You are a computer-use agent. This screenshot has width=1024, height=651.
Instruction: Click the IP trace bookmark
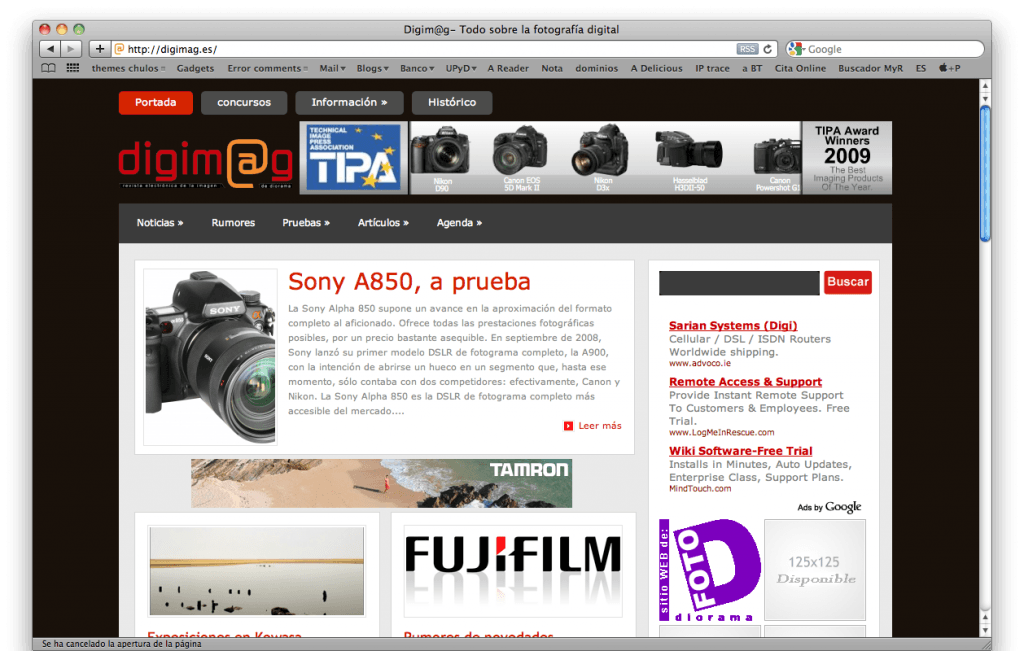pyautogui.click(x=712, y=68)
